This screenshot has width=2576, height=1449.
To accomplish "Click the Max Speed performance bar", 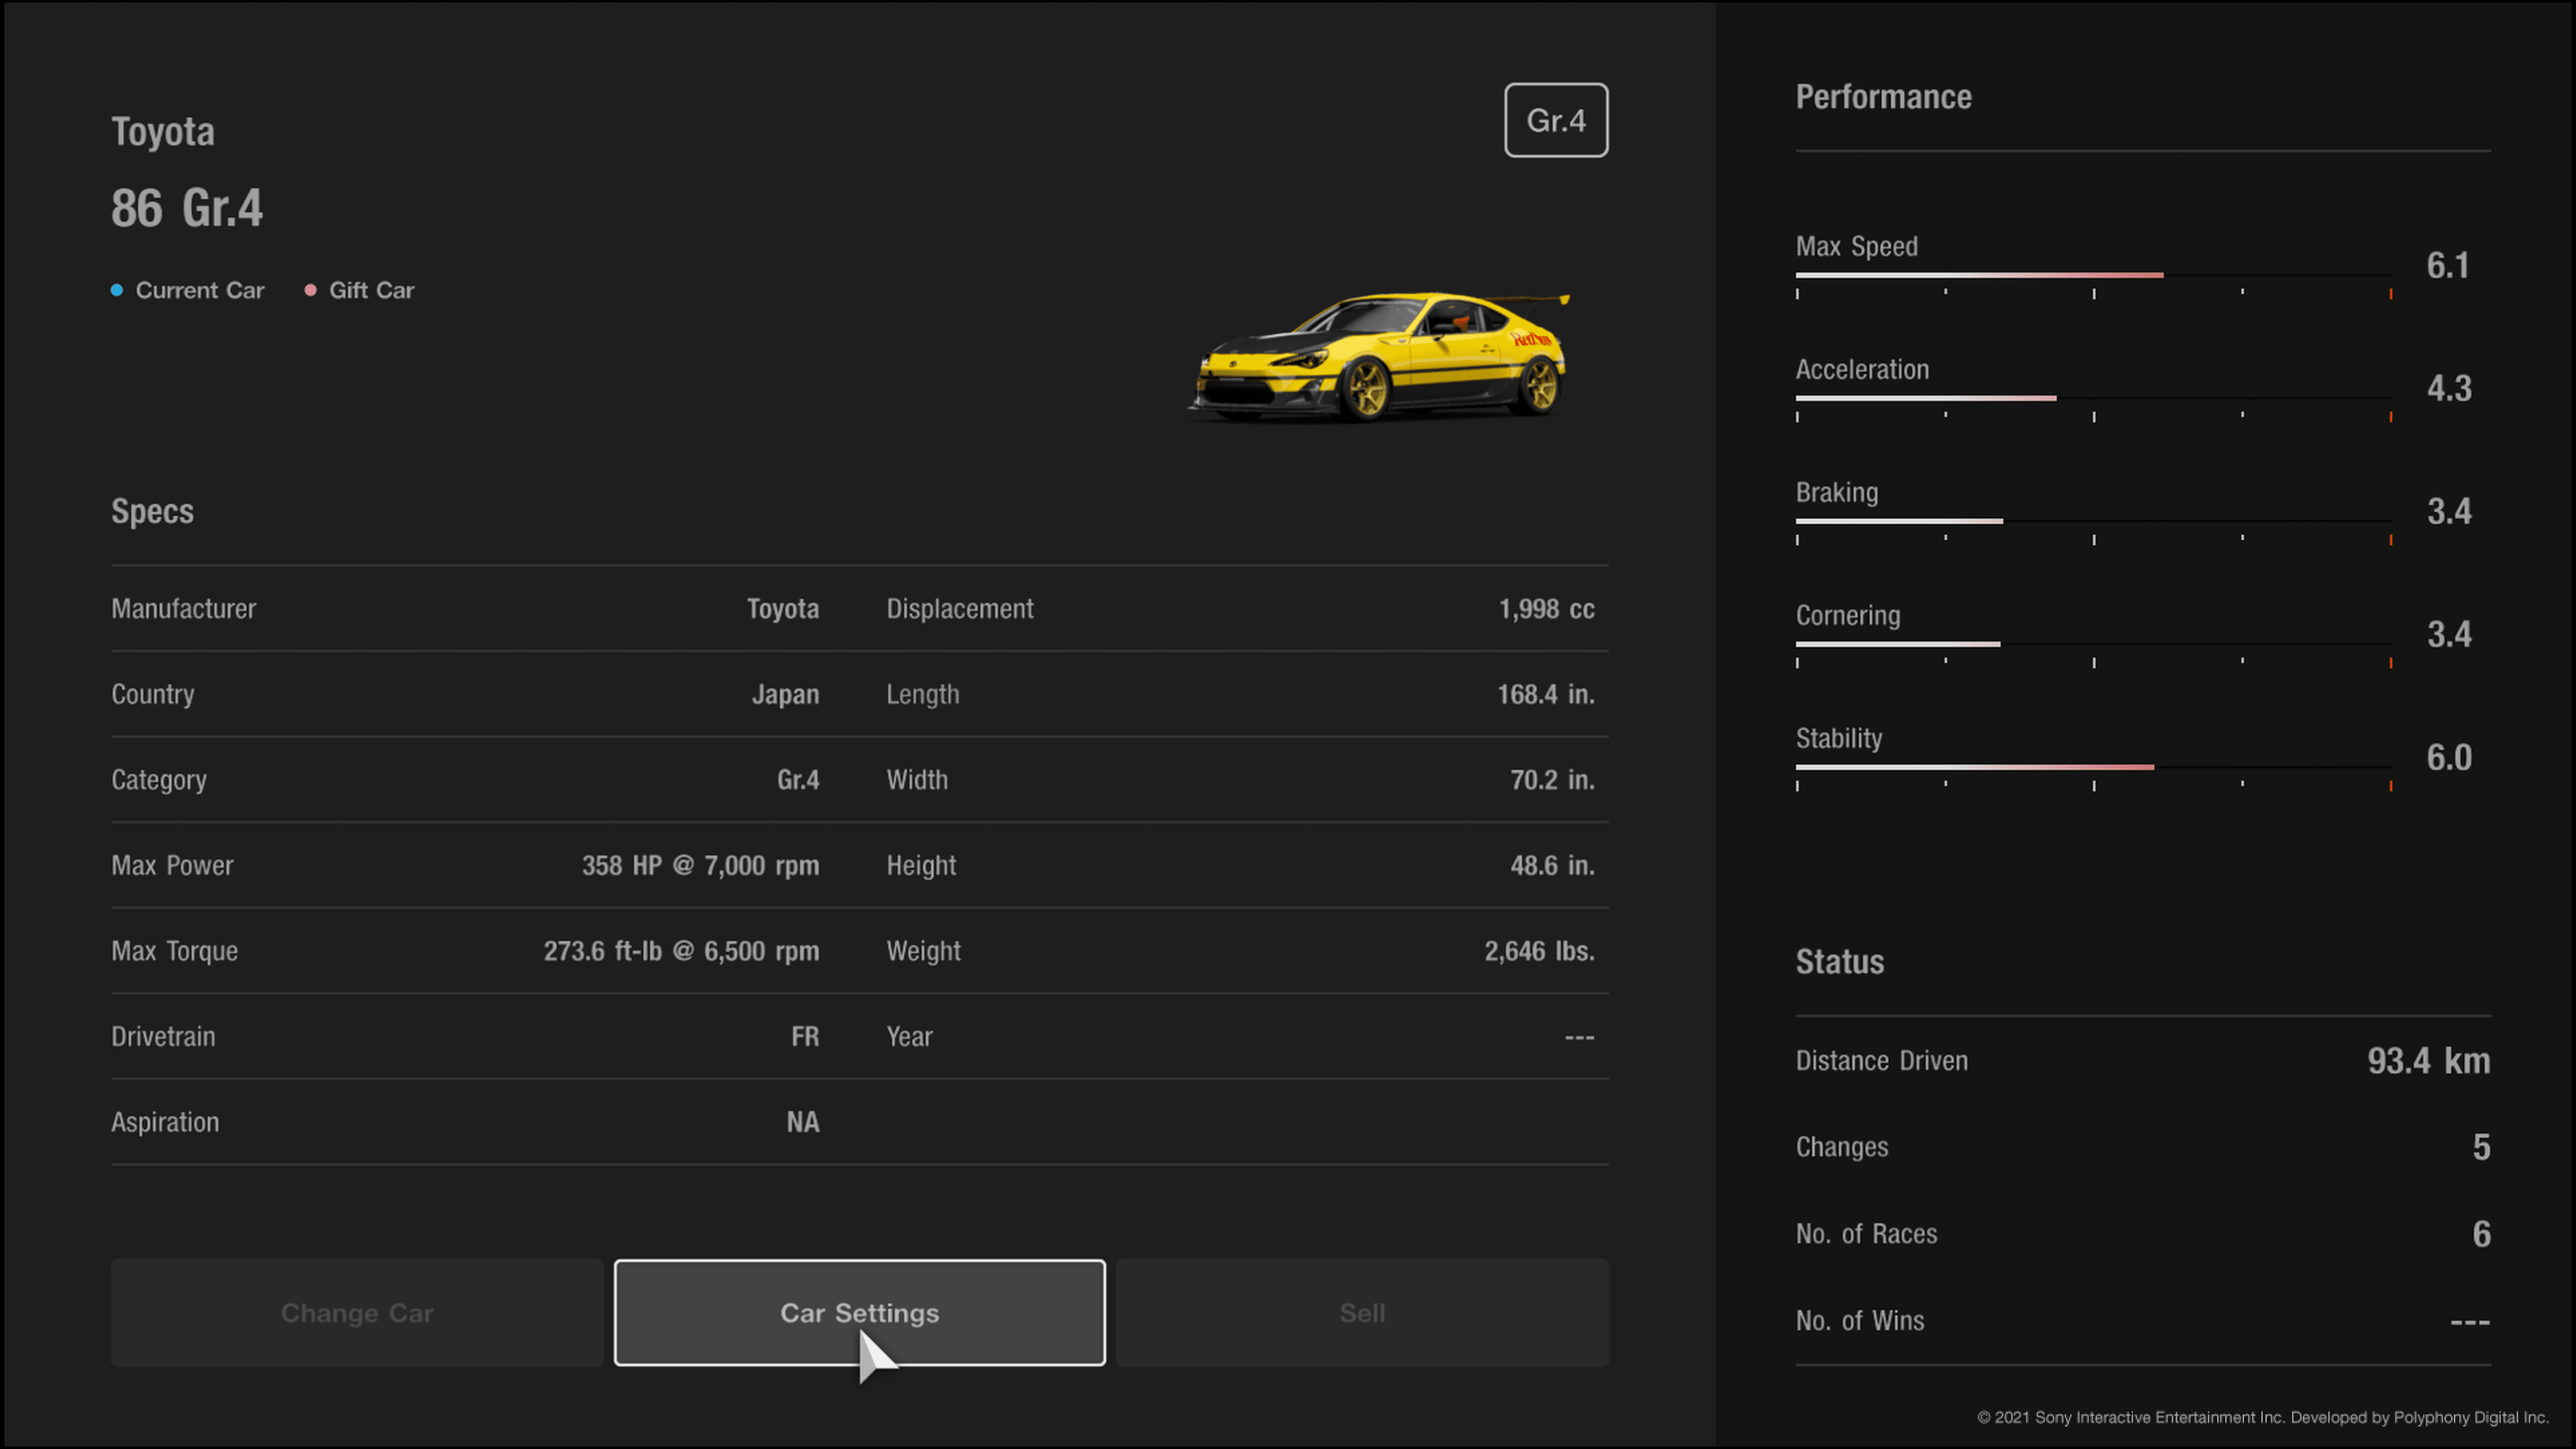I will click(2093, 275).
